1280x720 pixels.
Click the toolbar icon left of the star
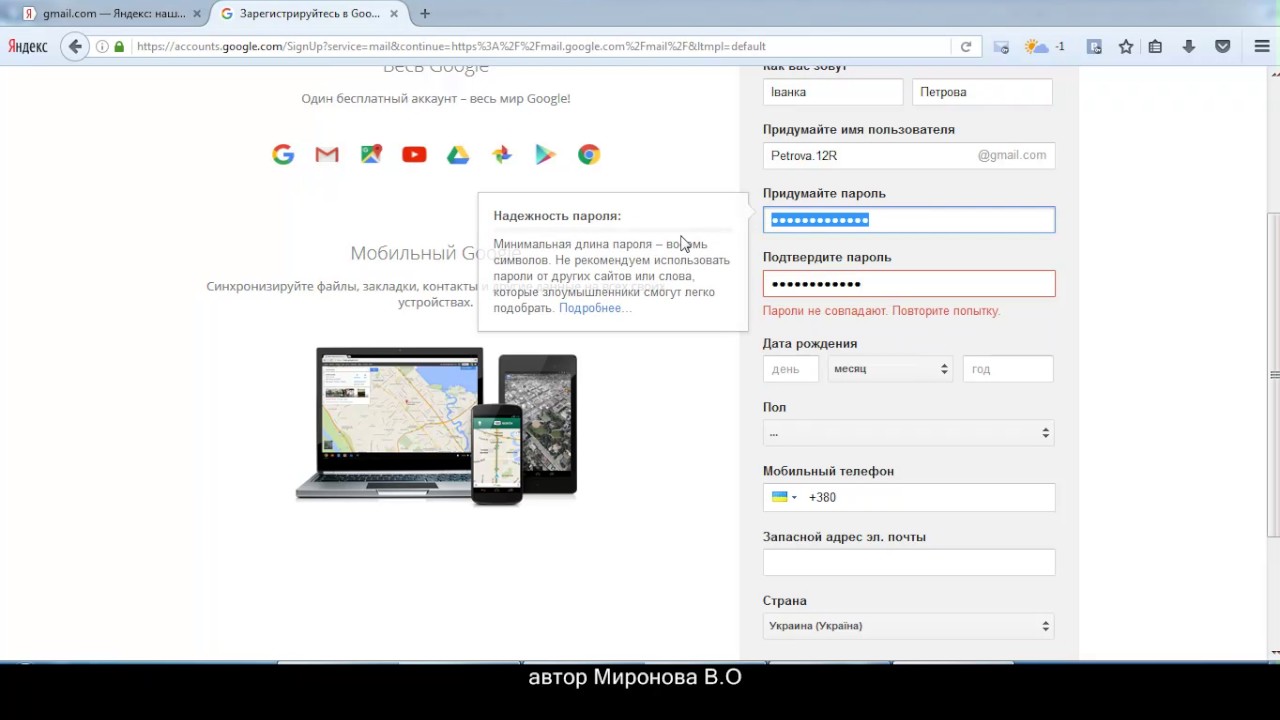point(1094,46)
